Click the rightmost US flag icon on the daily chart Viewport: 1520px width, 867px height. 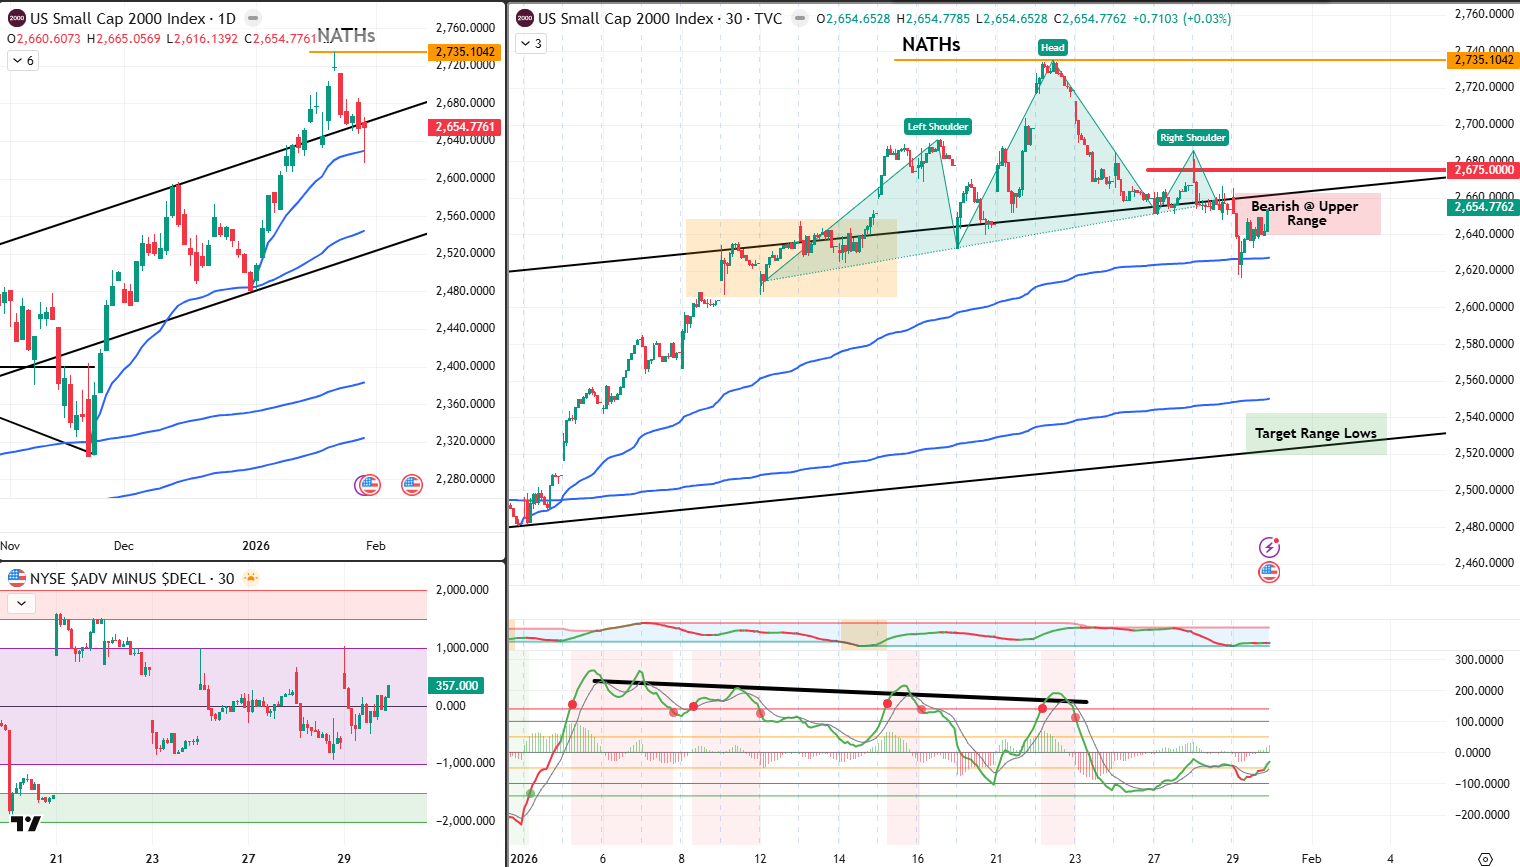411,485
